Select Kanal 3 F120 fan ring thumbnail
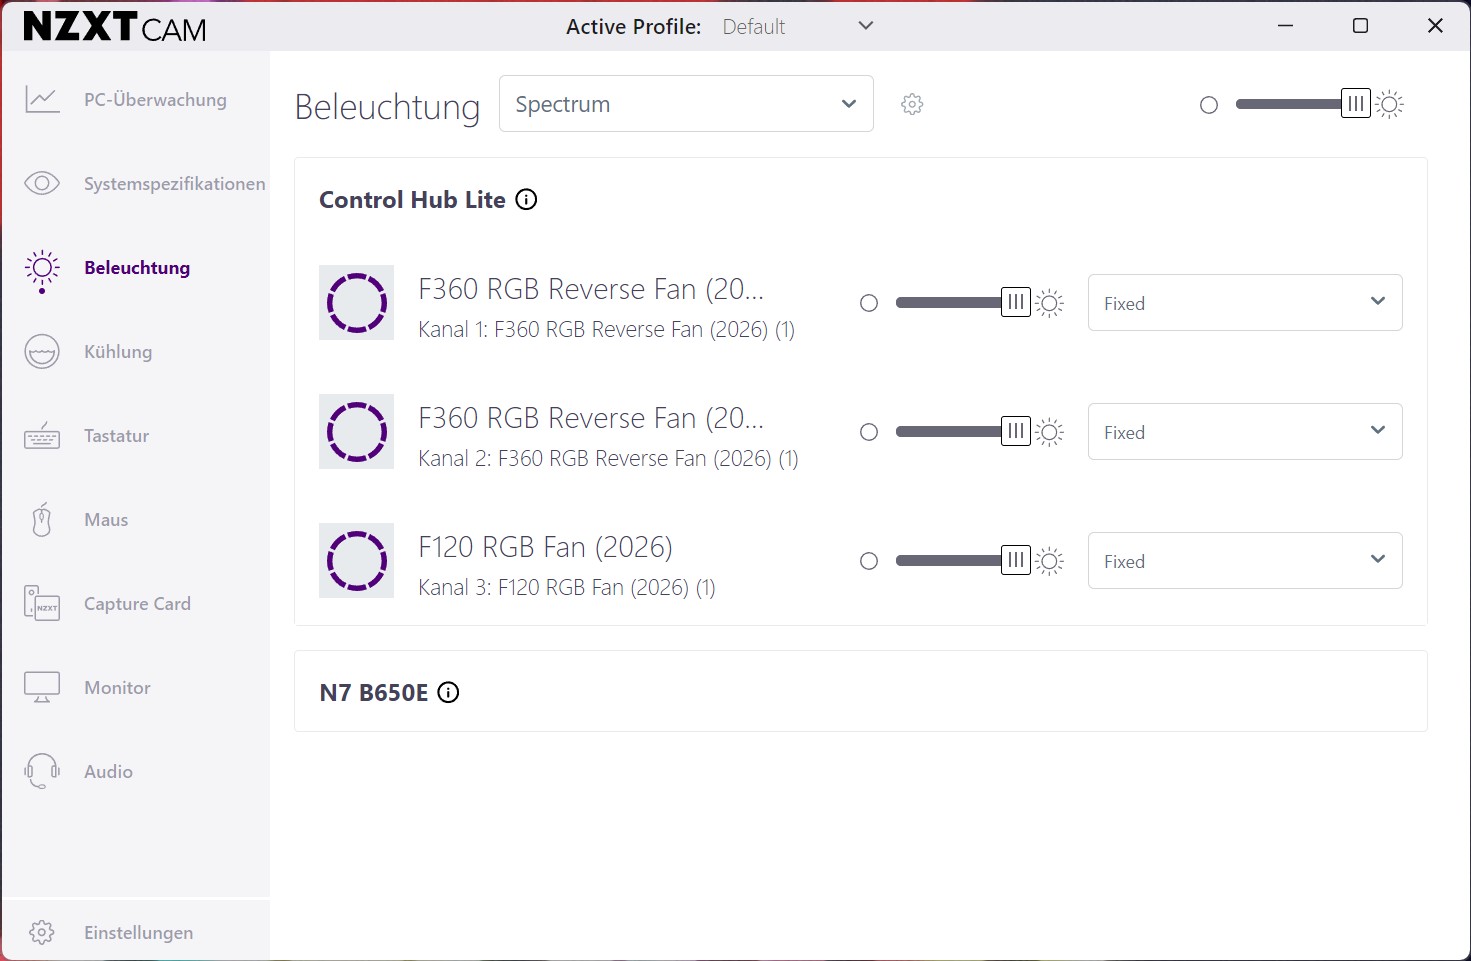The width and height of the screenshot is (1471, 961). coord(357,561)
